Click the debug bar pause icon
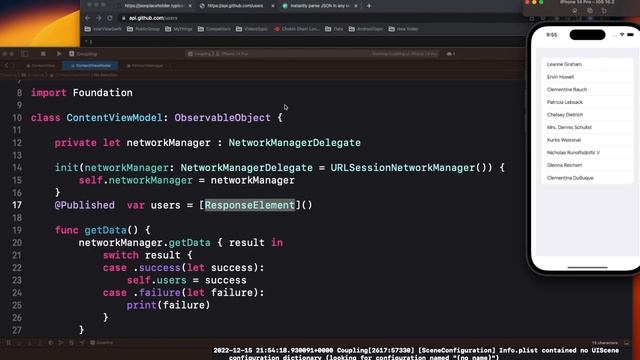Screen dimensions: 640x360 (x=8, y=342)
